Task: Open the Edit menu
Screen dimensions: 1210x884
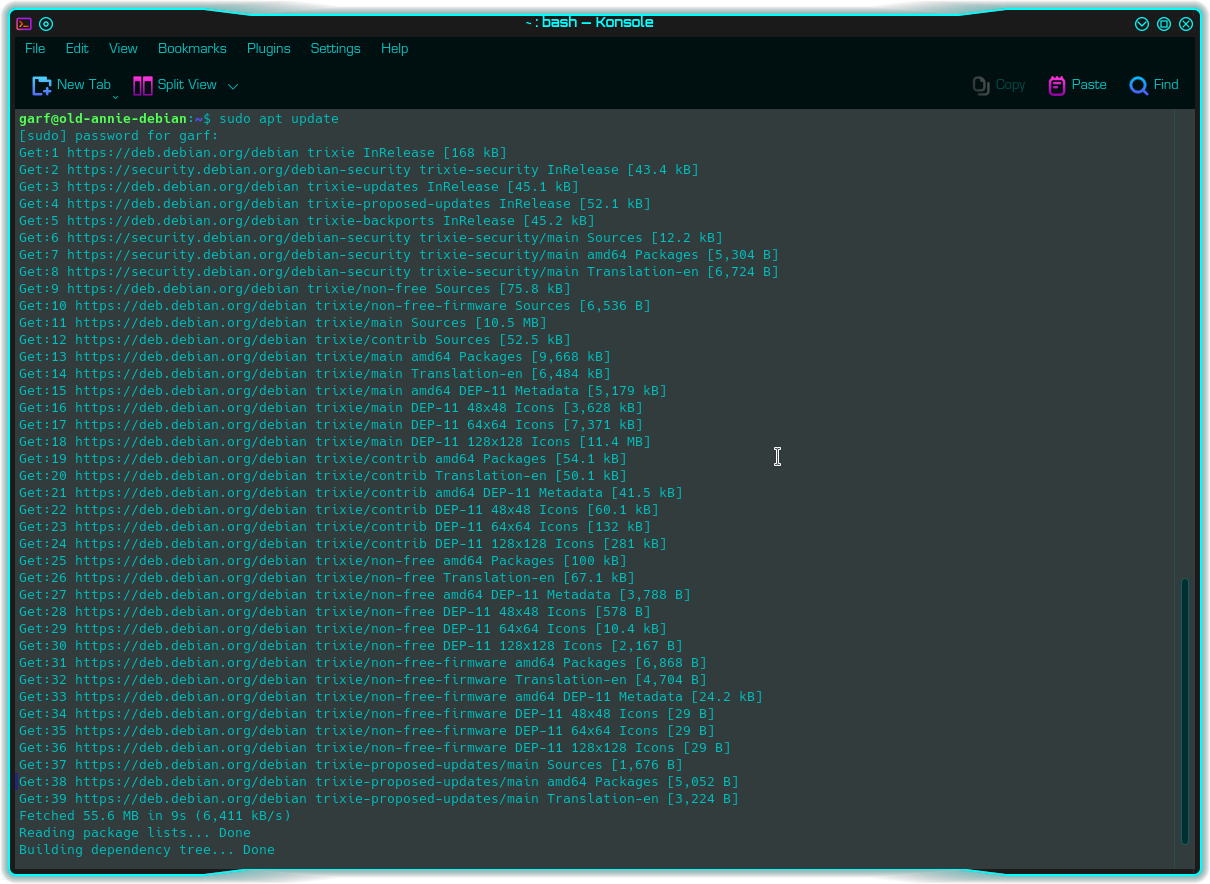Action: coord(77,48)
